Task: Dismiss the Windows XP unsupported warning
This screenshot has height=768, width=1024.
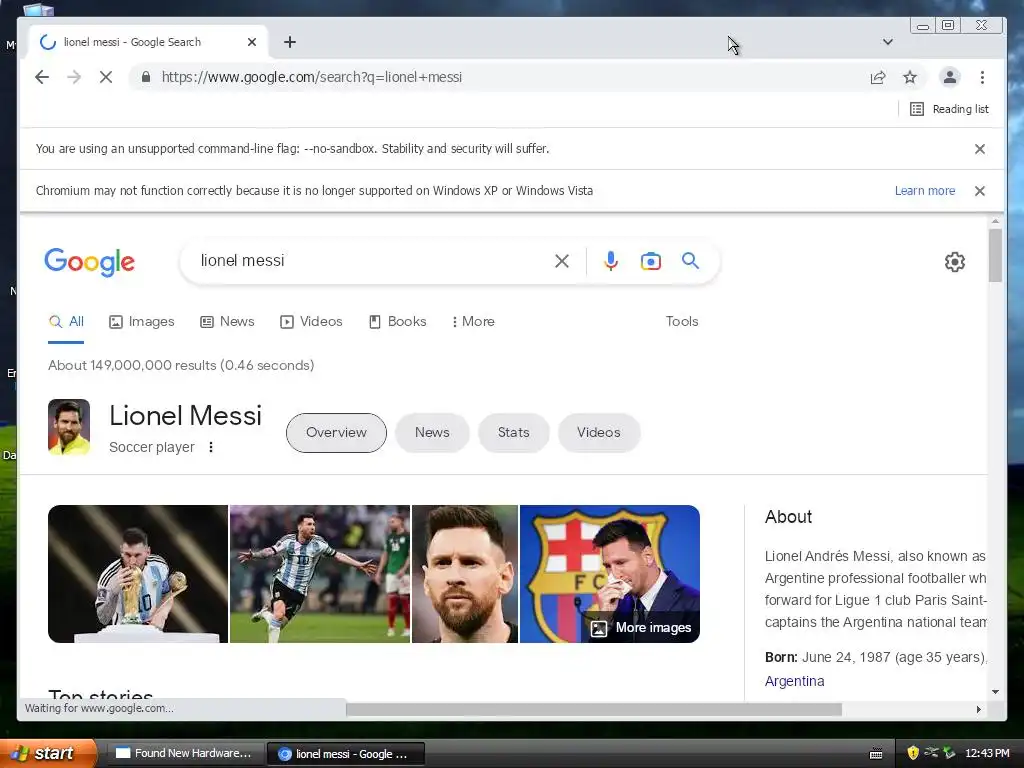Action: point(980,191)
